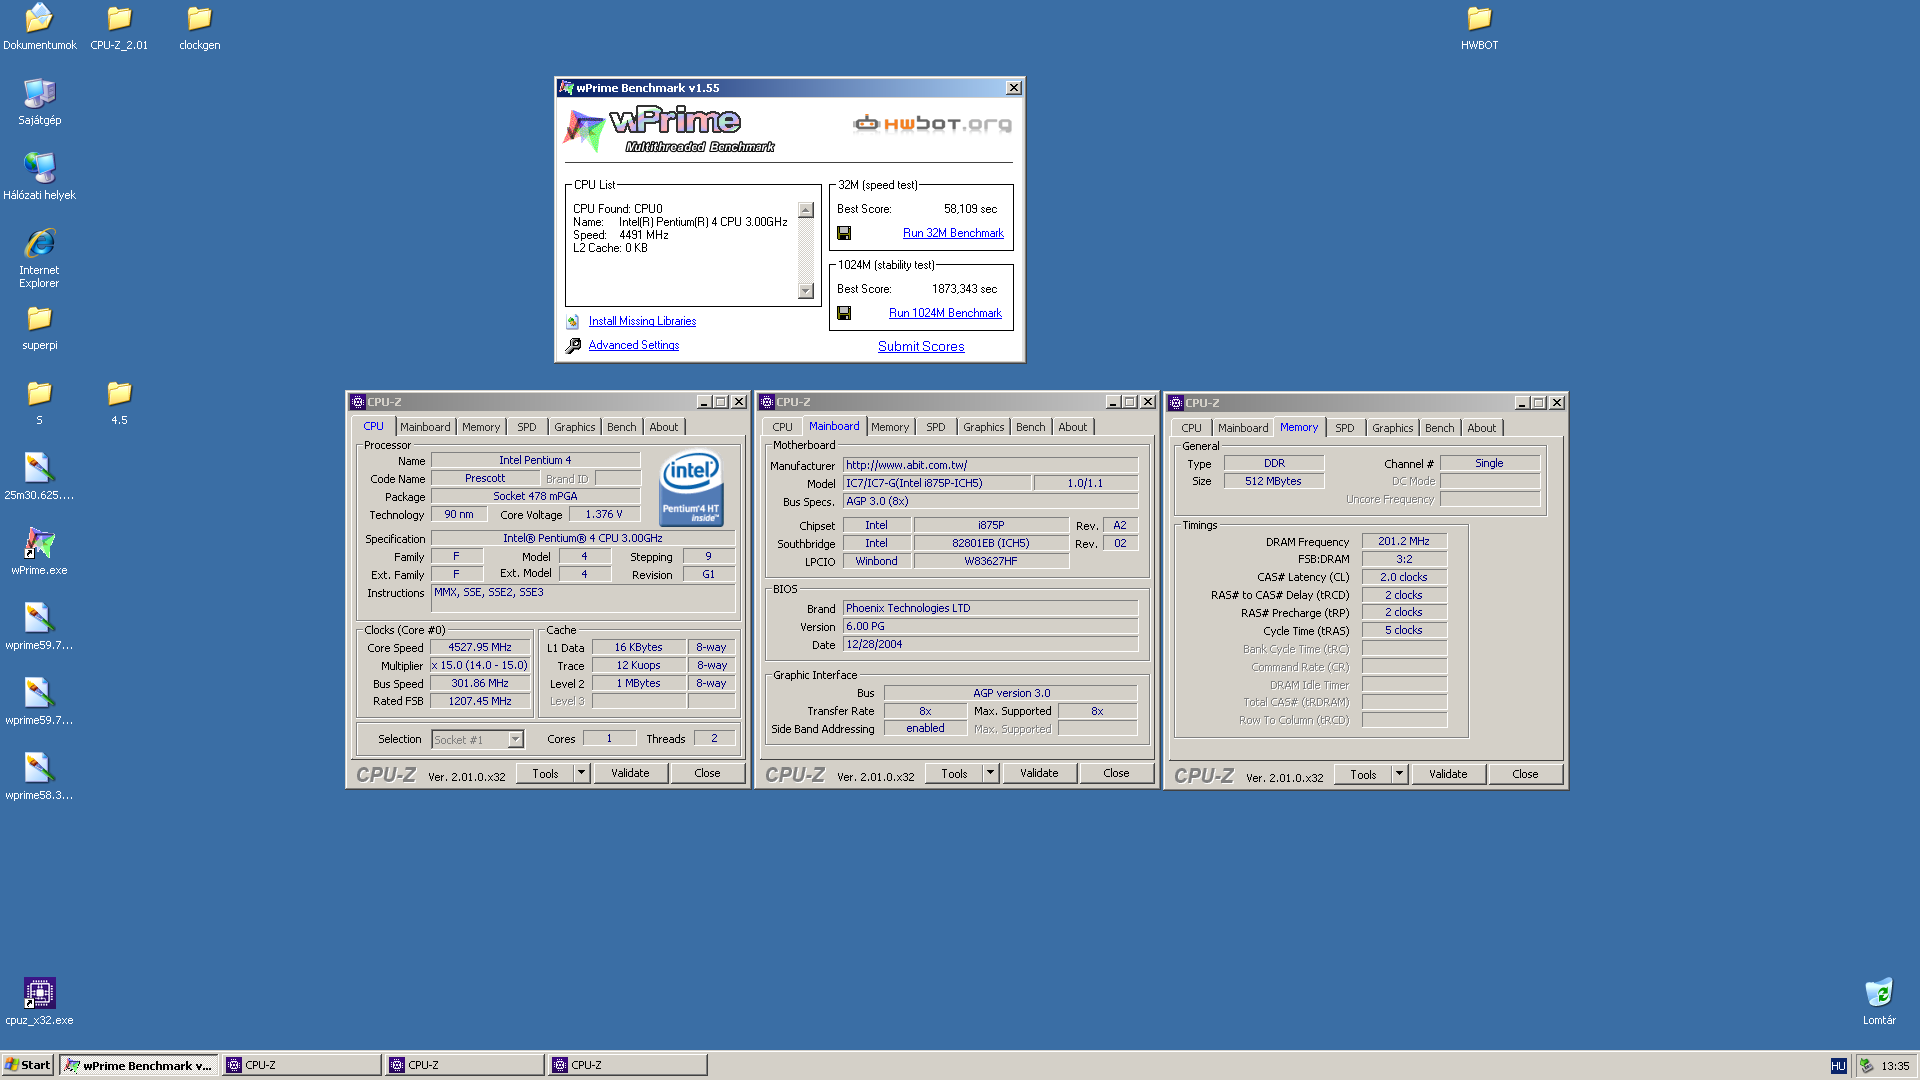Viewport: 1920px width, 1080px height.
Task: Switch to Memory tab in the left CPU-Z window
Action: click(x=481, y=427)
